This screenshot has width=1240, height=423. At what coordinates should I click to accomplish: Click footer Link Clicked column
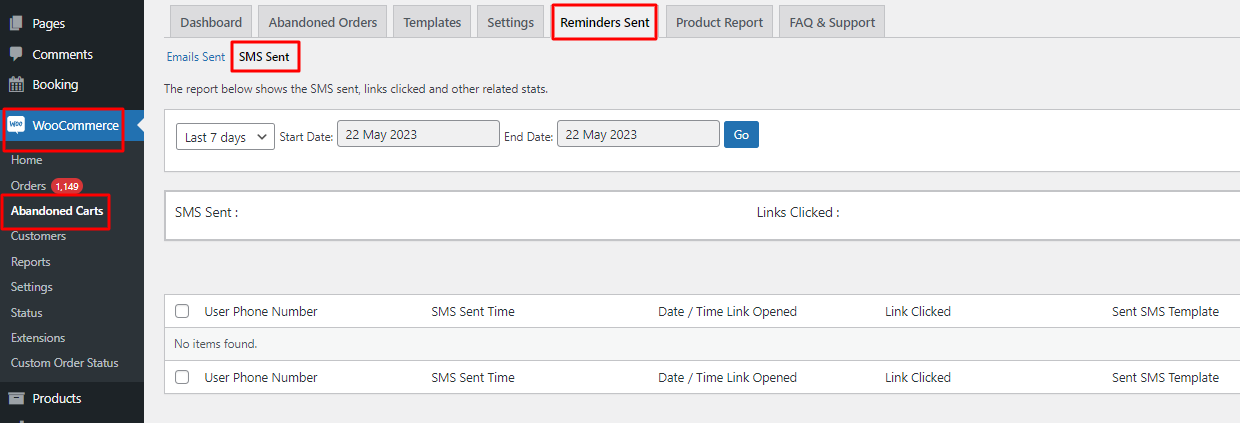918,377
